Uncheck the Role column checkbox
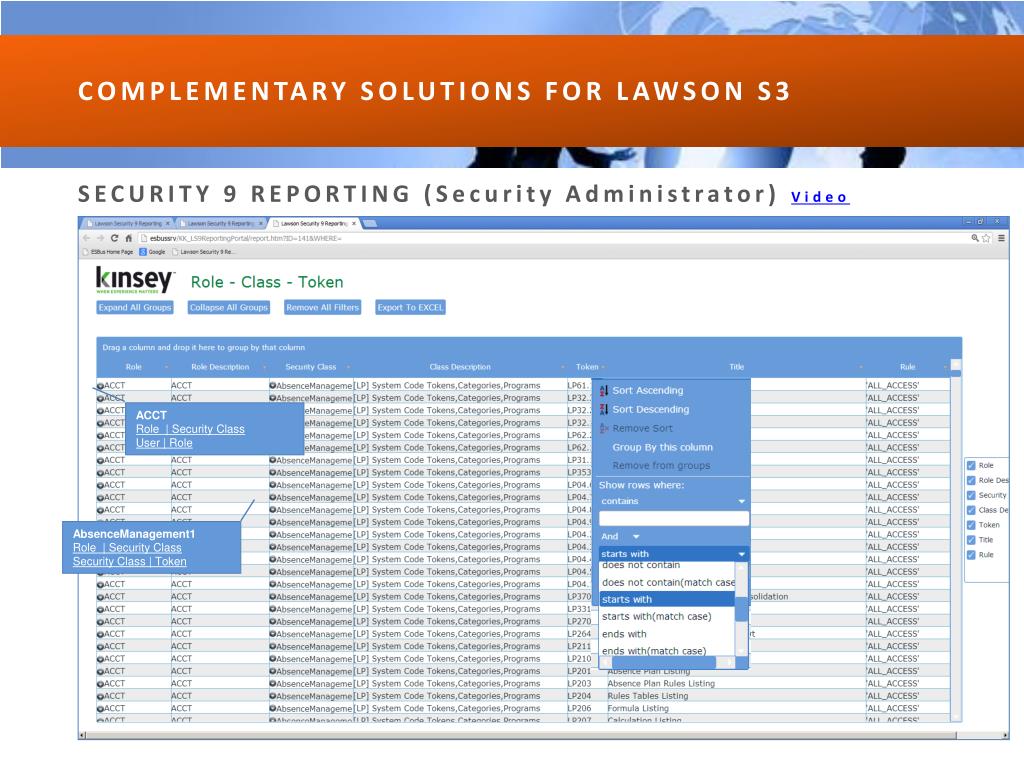This screenshot has height=768, width=1024. pyautogui.click(x=971, y=466)
